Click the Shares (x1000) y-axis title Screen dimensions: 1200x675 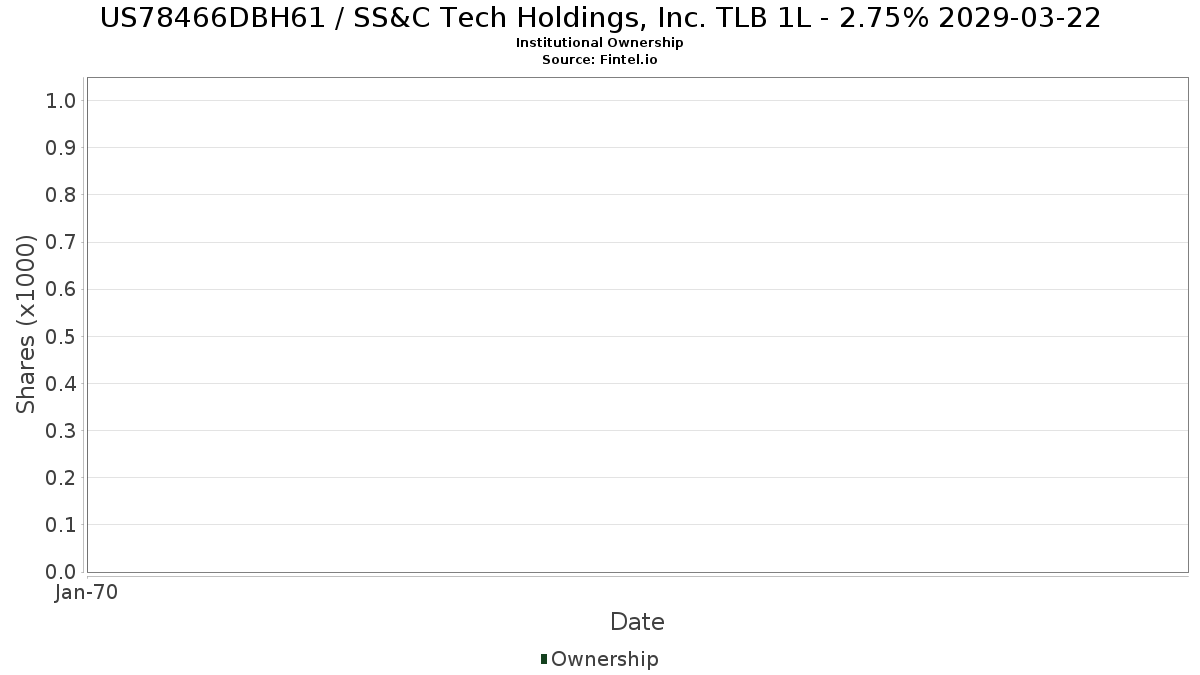click(26, 324)
